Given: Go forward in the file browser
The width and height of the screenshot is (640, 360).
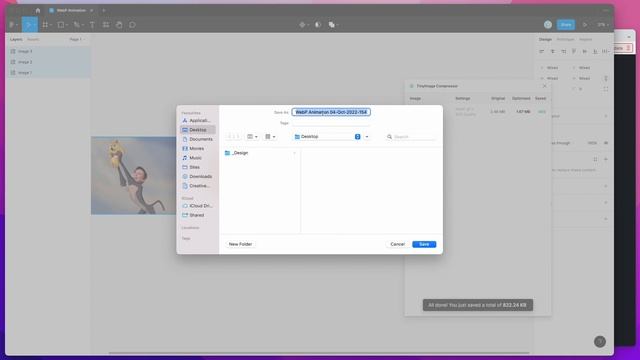Looking at the screenshot, I should pos(237,137).
